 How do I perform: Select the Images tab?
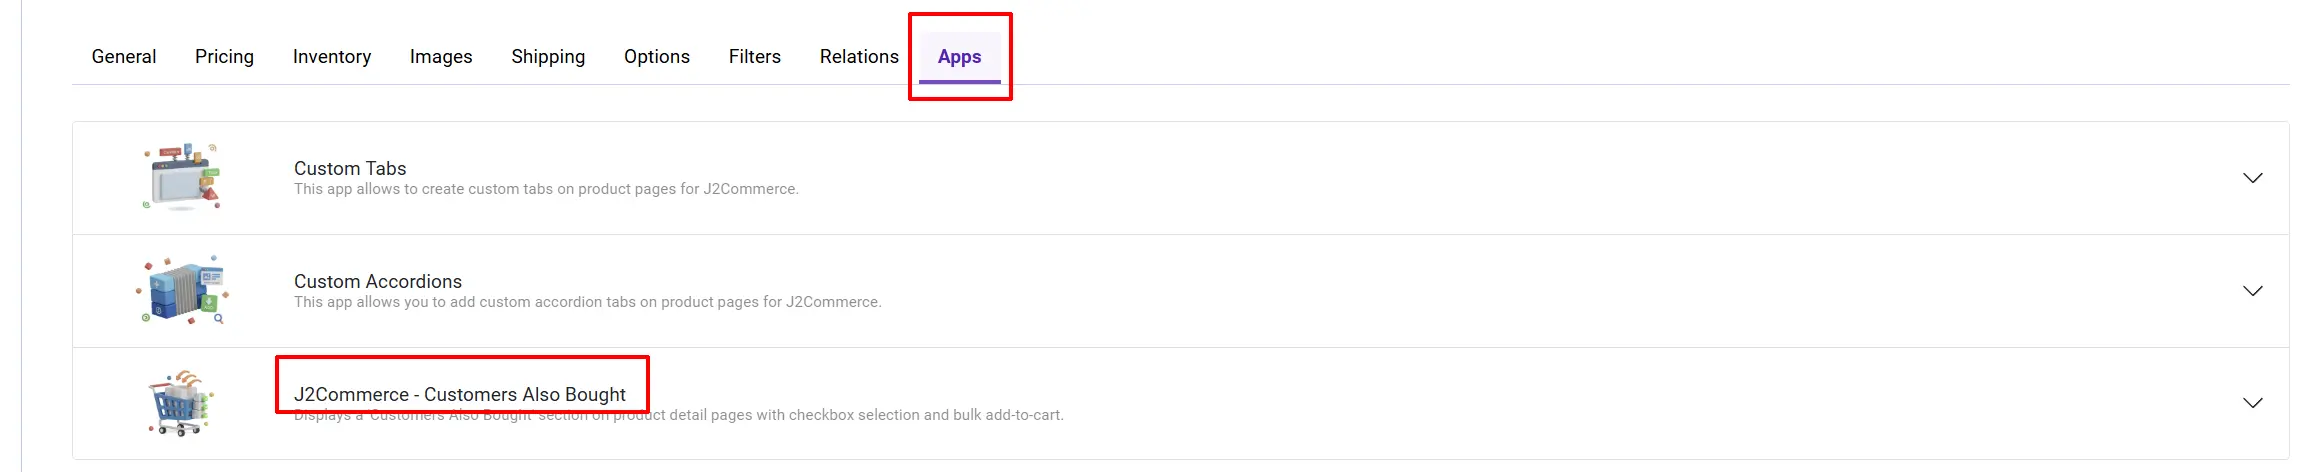(x=441, y=57)
